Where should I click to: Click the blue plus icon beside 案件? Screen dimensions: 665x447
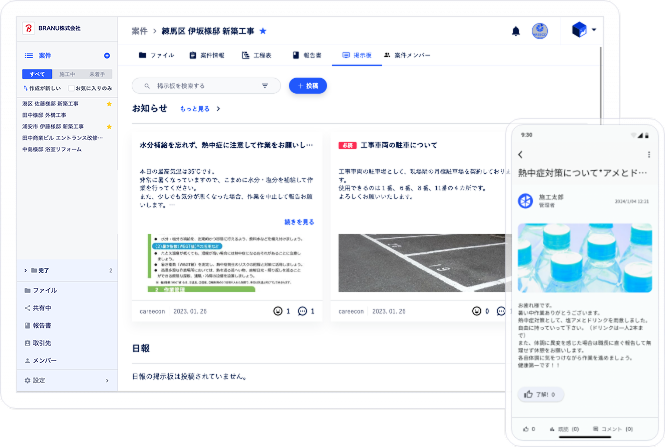tap(107, 55)
